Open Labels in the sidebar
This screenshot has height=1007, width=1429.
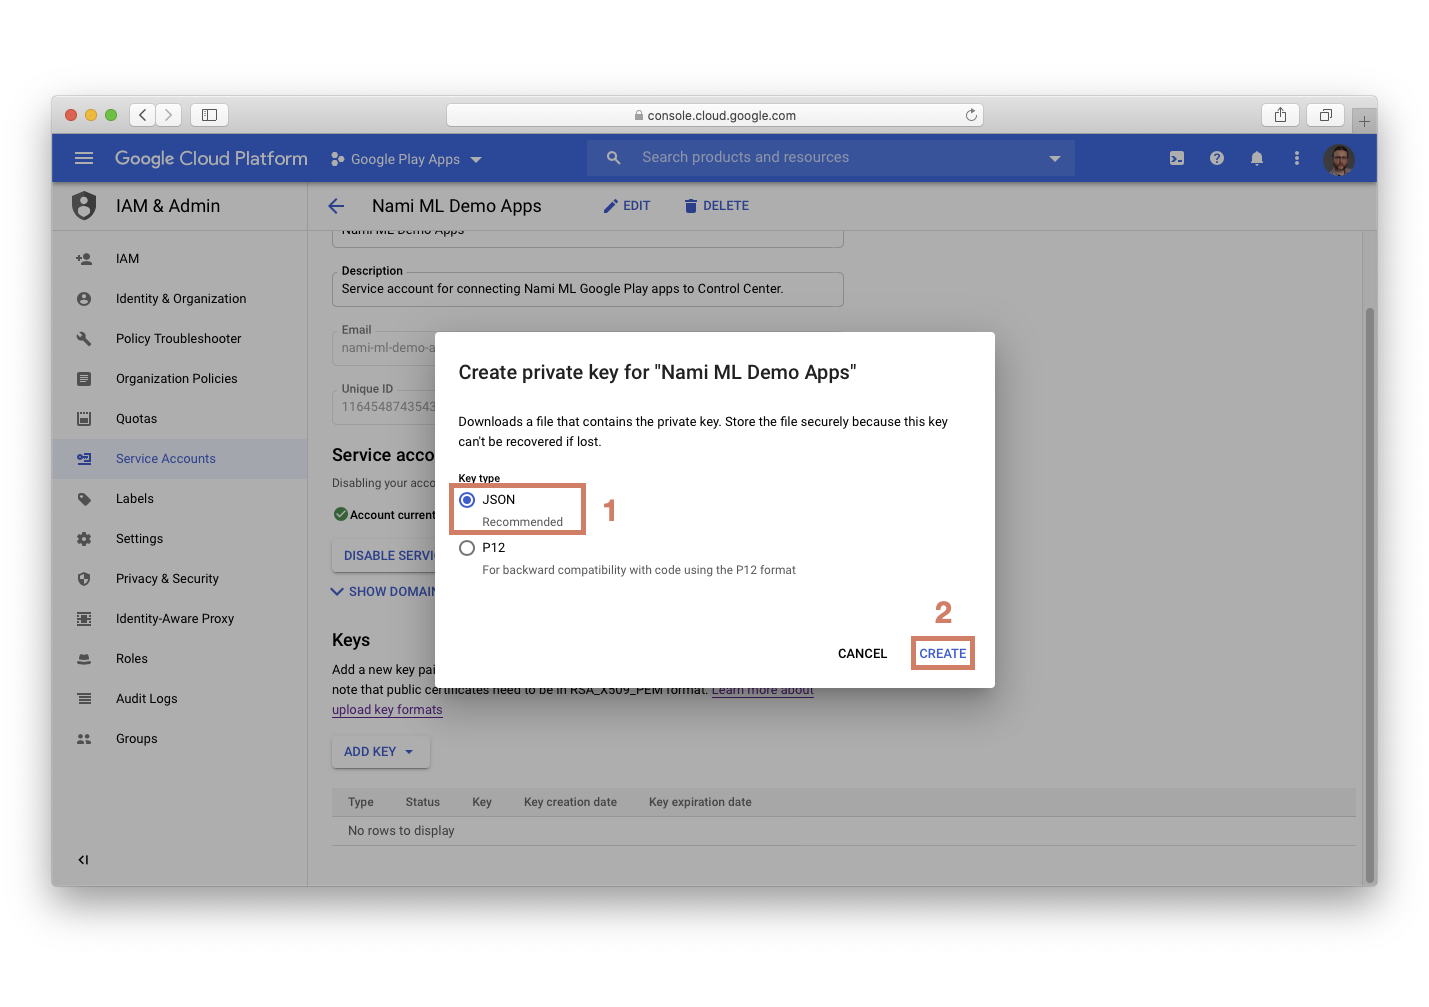[x=180, y=499]
